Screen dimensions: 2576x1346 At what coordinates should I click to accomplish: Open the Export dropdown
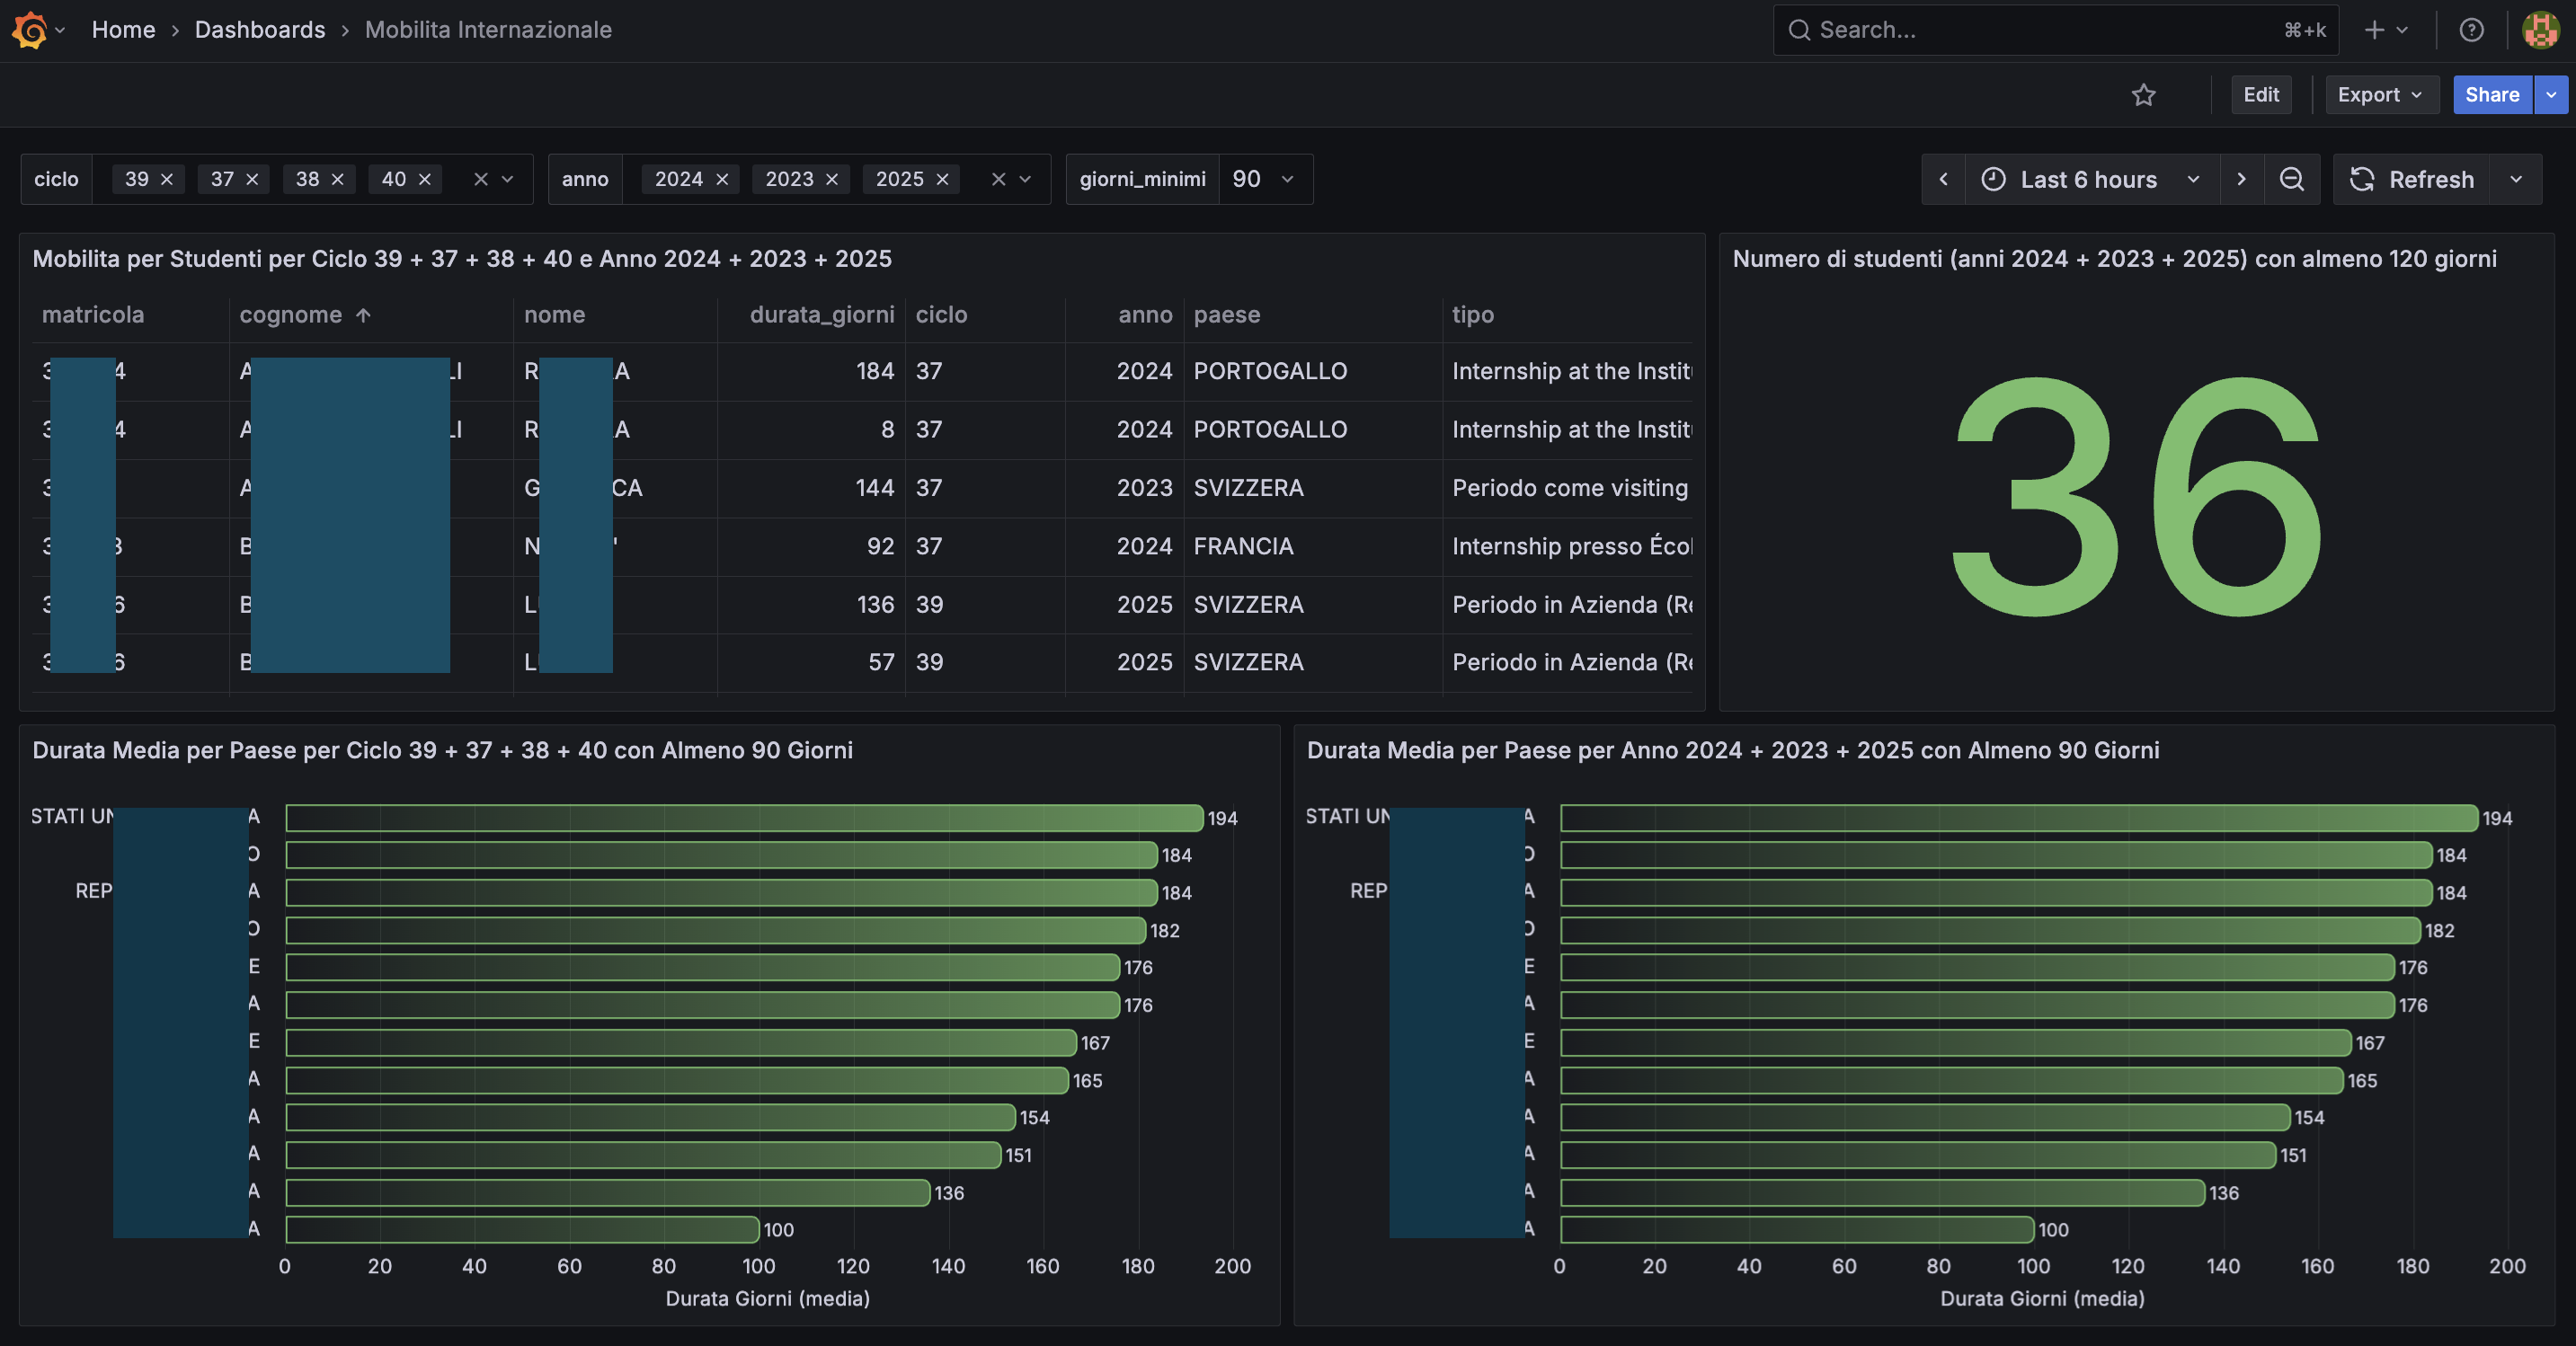pyautogui.click(x=2381, y=95)
